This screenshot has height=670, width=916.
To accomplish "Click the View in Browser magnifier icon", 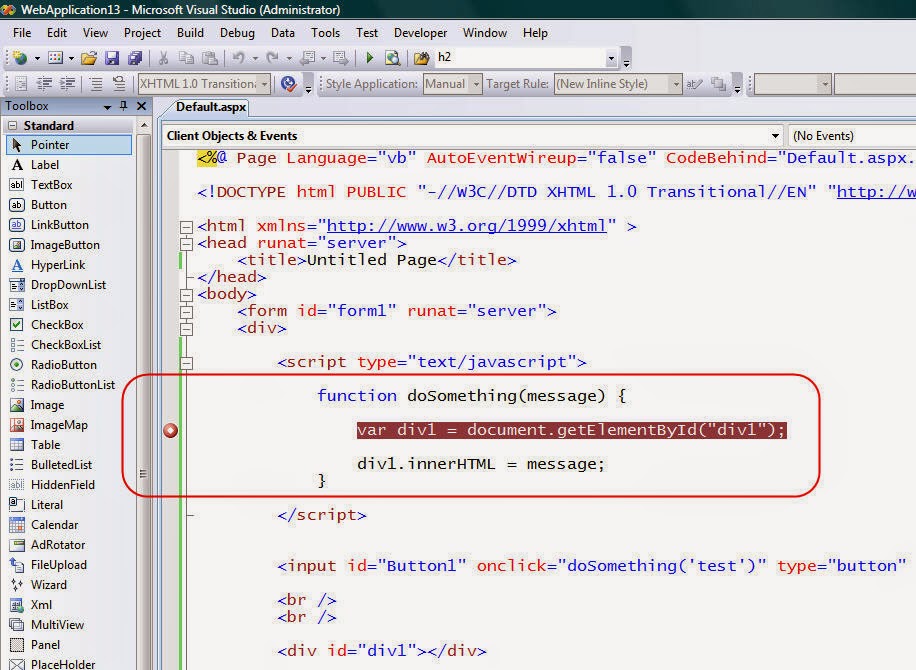I will [x=393, y=58].
